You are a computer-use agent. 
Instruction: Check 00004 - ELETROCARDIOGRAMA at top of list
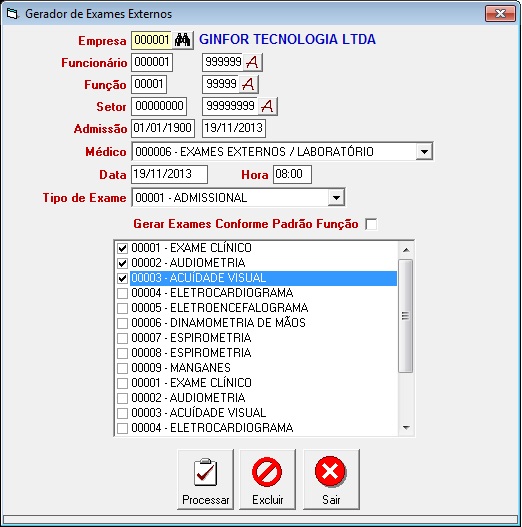pyautogui.click(x=122, y=293)
